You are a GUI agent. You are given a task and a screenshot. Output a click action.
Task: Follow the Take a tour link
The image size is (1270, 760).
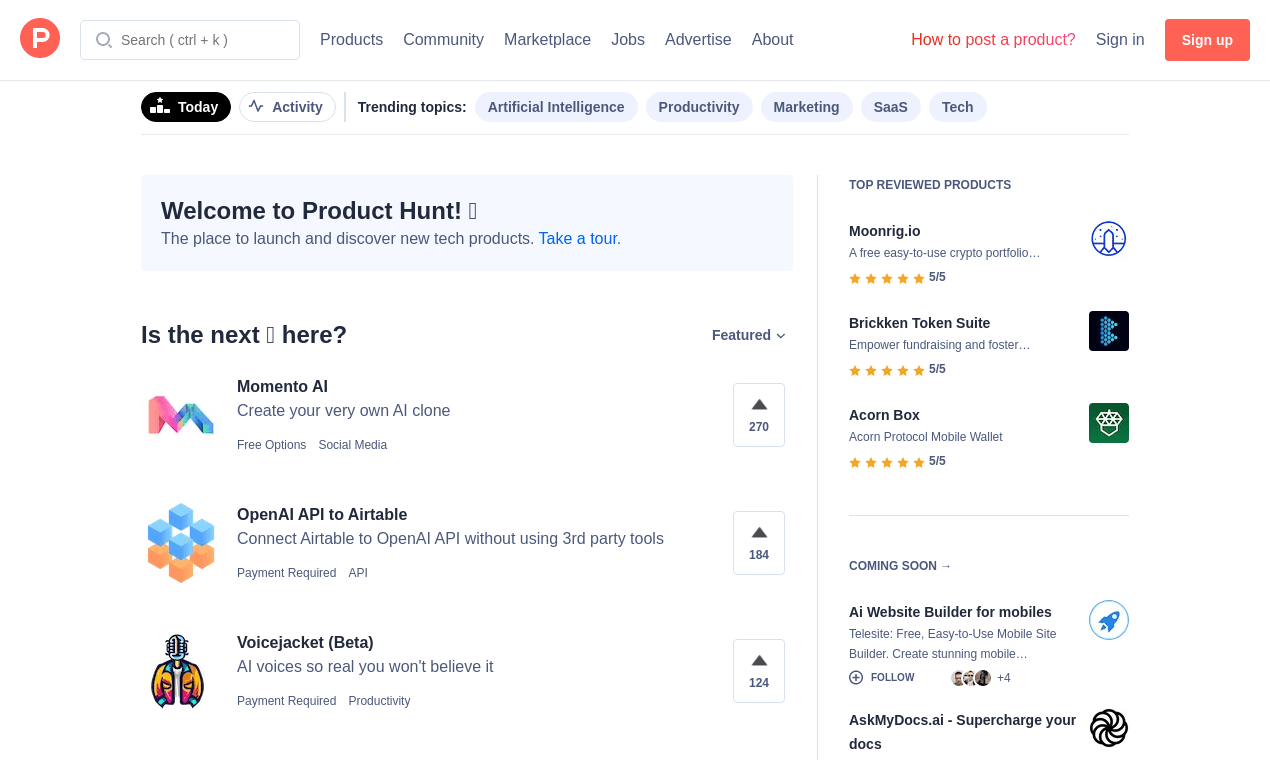click(579, 239)
